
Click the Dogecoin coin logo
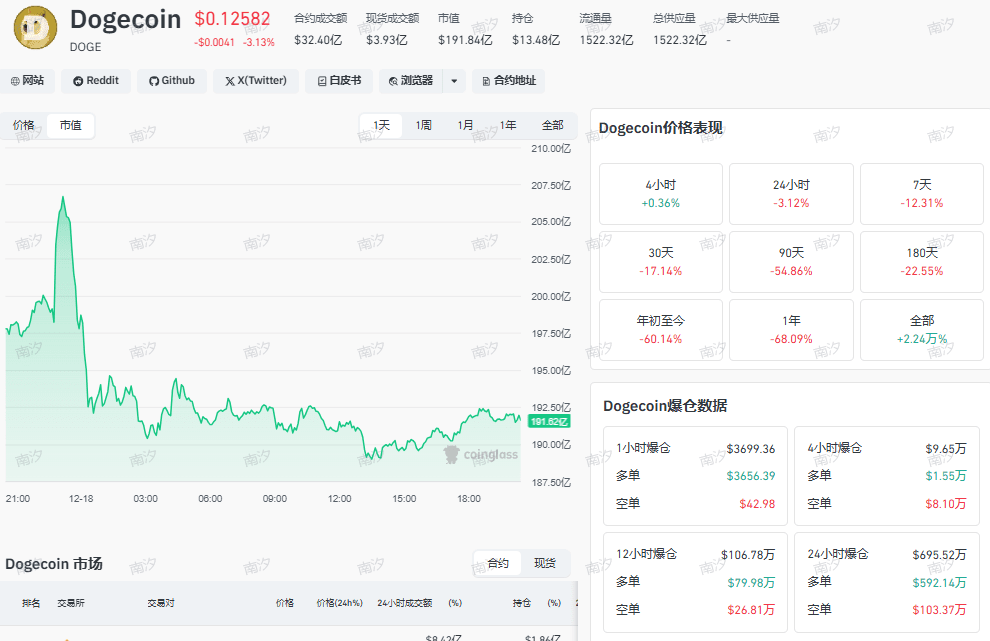pos(35,28)
